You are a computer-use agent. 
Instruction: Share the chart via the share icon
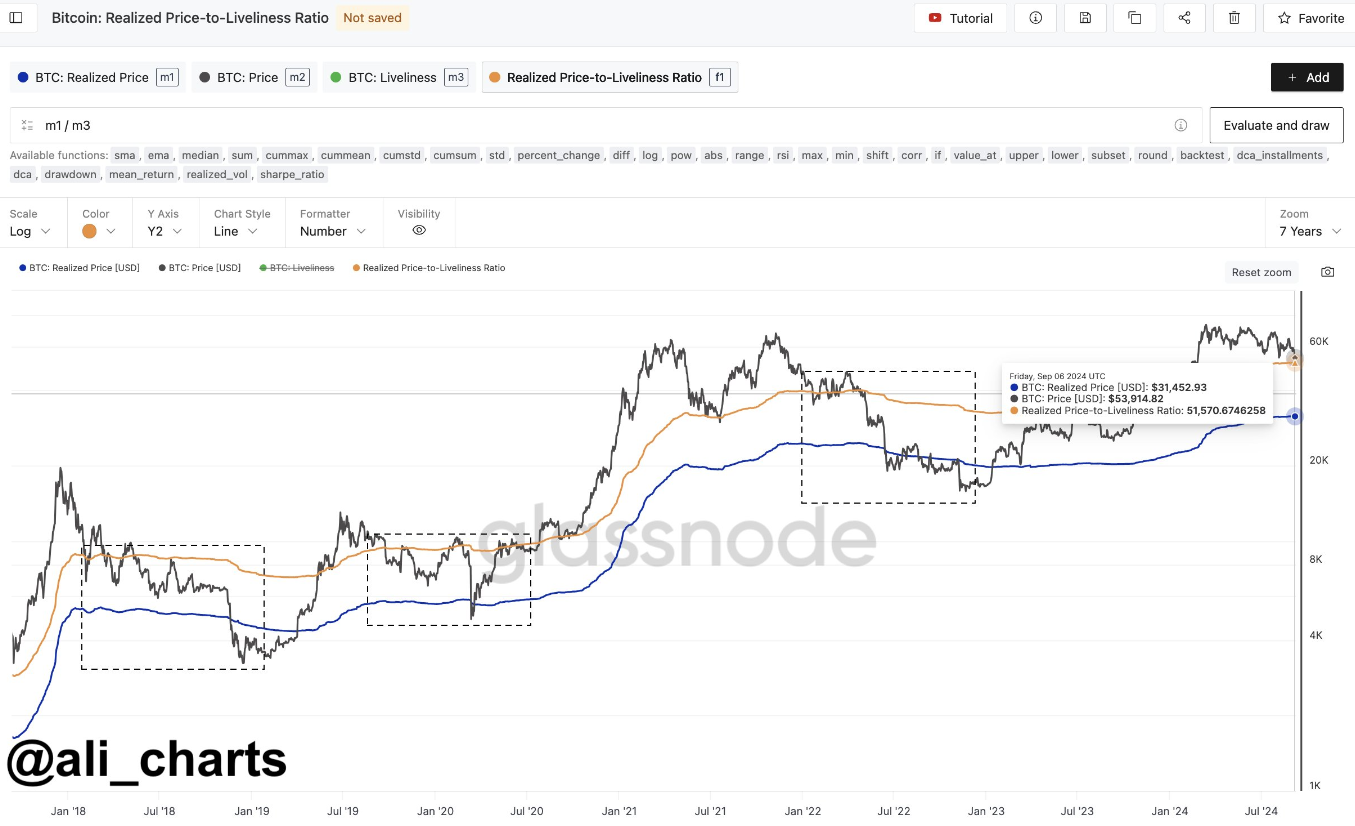point(1185,18)
